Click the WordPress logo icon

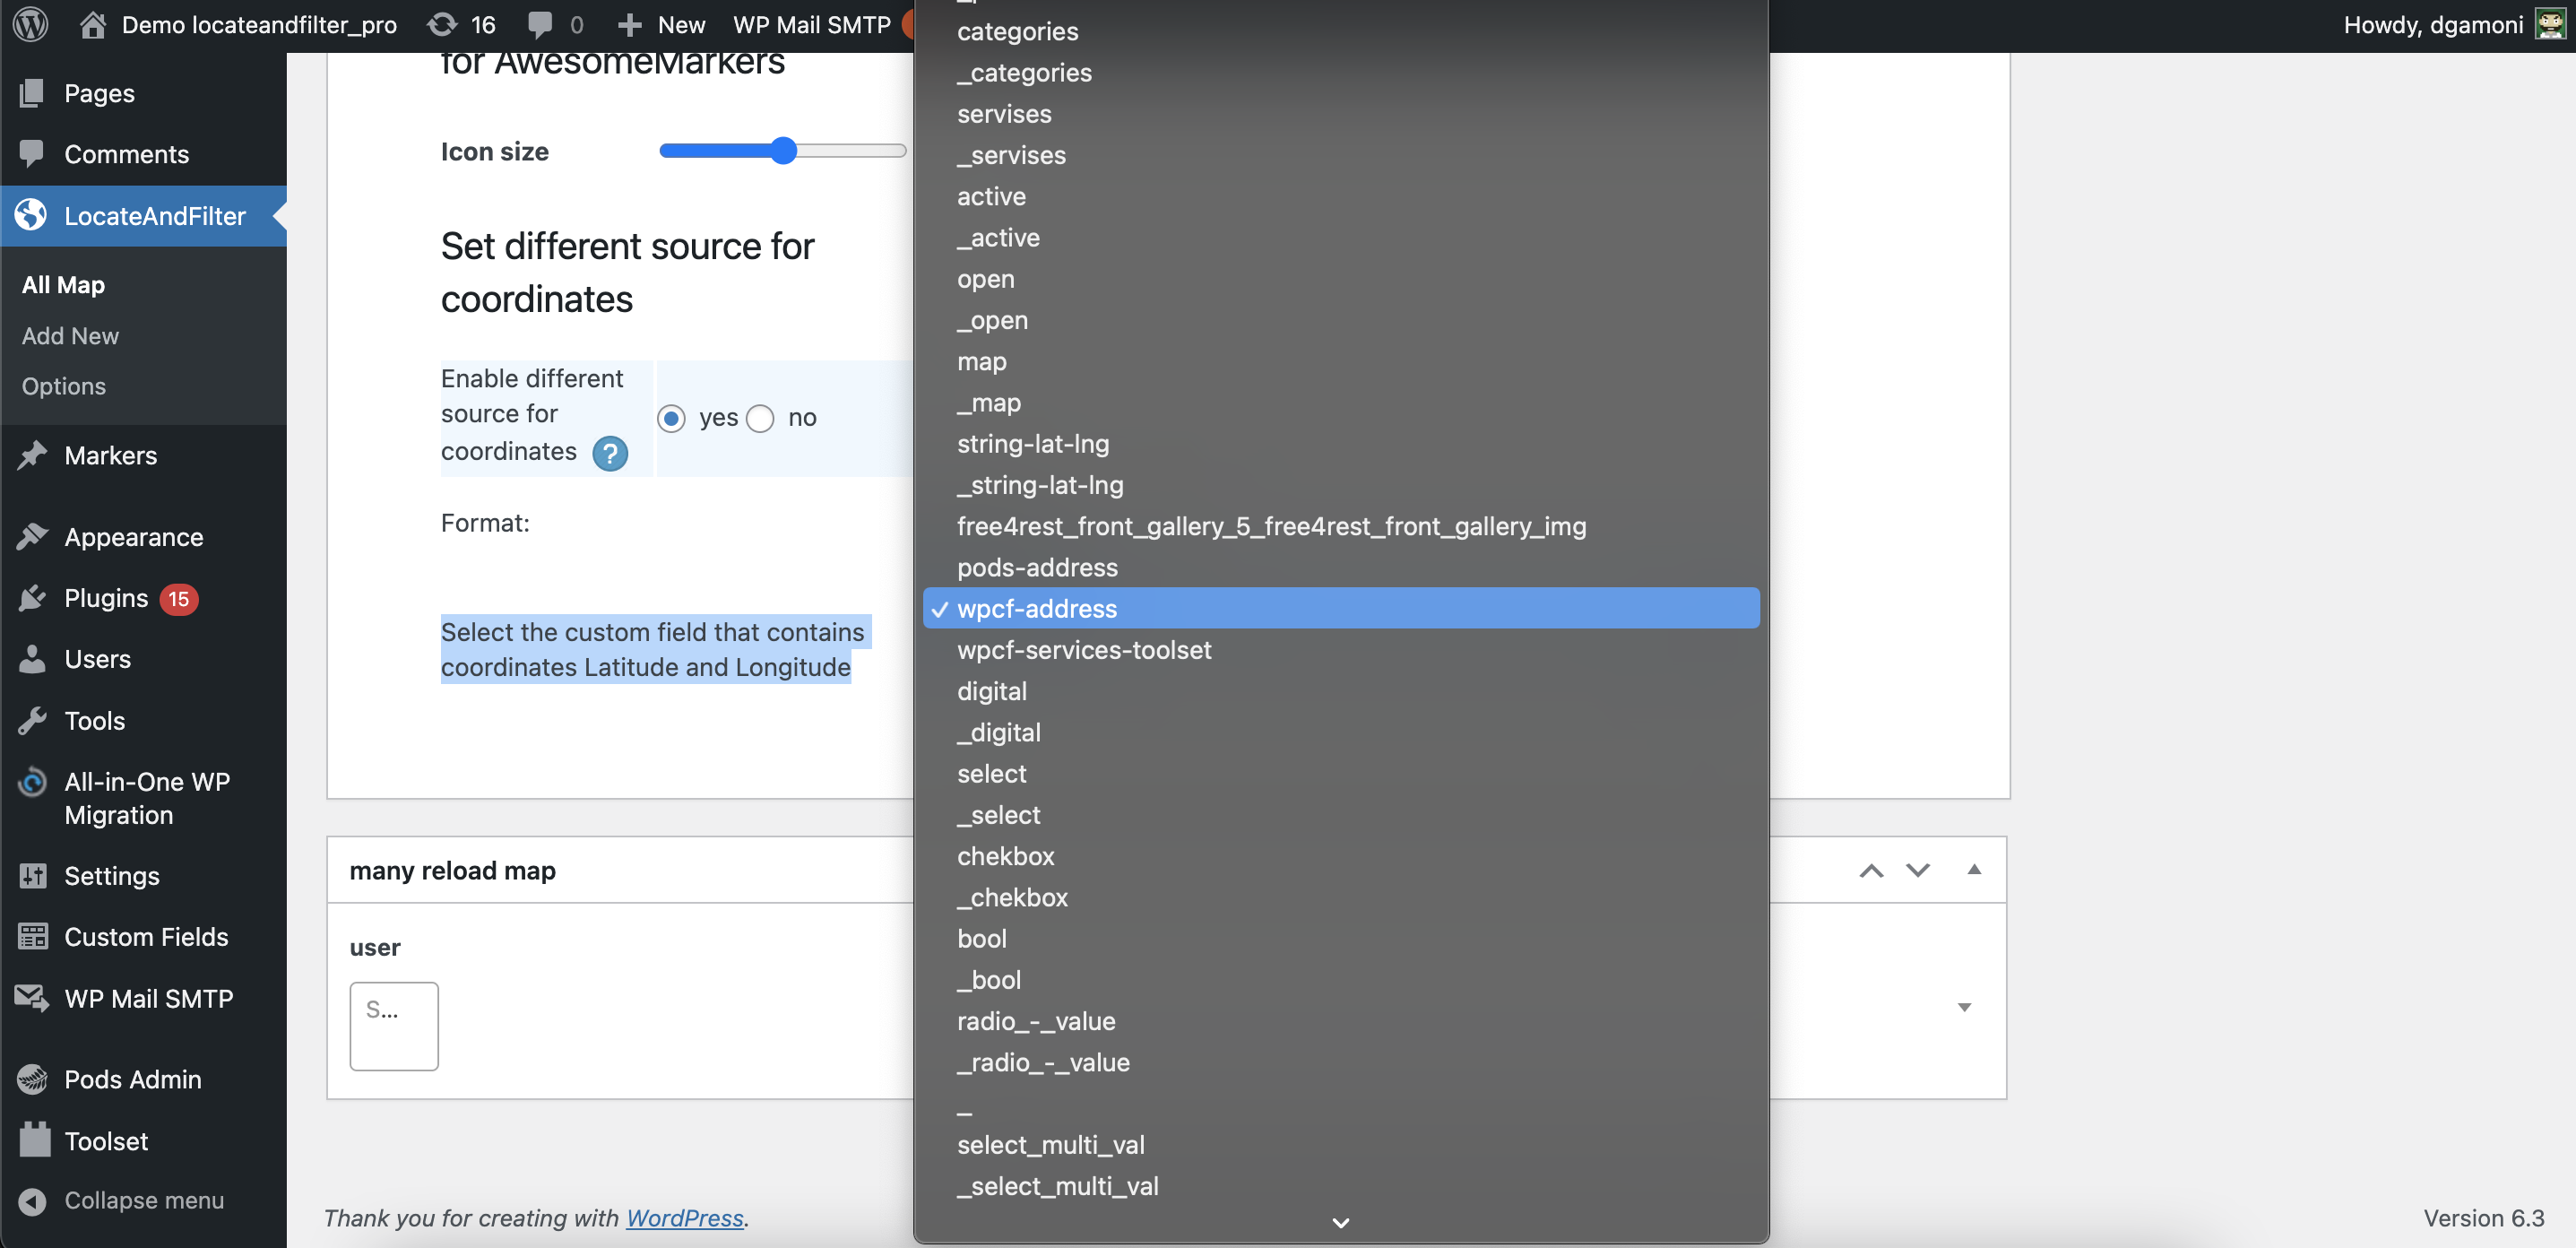pos(30,24)
